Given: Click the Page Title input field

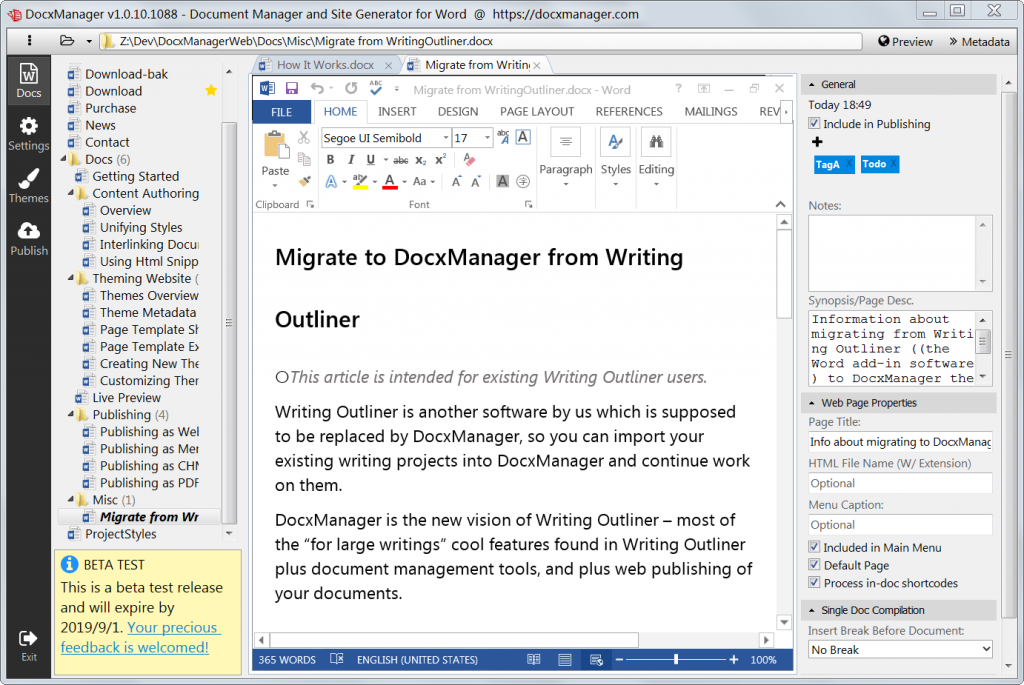Looking at the screenshot, I should pos(900,441).
